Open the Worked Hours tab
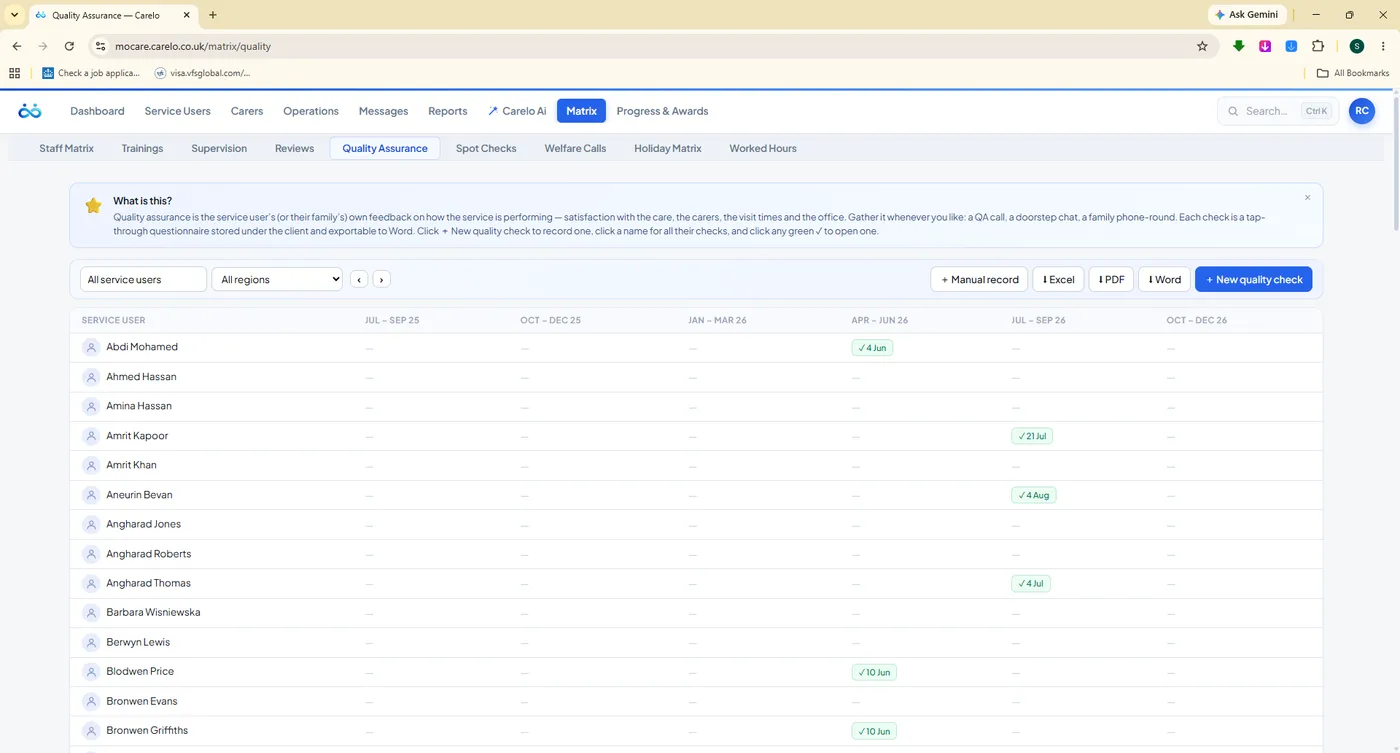 763,149
